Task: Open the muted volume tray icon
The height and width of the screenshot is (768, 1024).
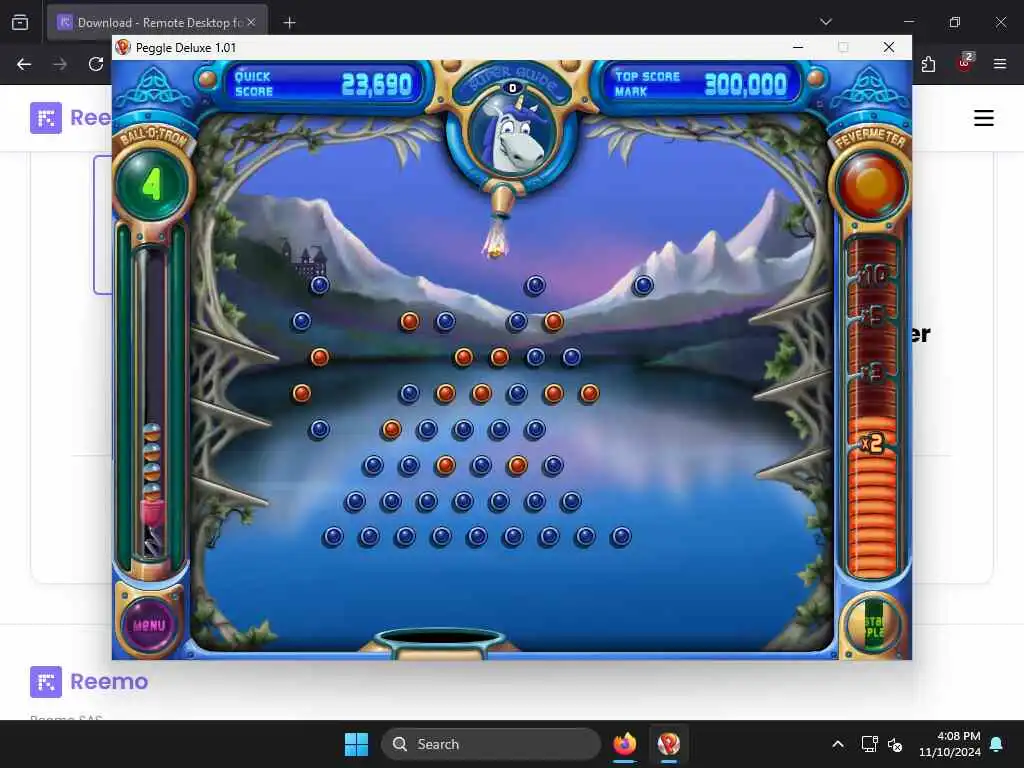Action: tap(895, 744)
